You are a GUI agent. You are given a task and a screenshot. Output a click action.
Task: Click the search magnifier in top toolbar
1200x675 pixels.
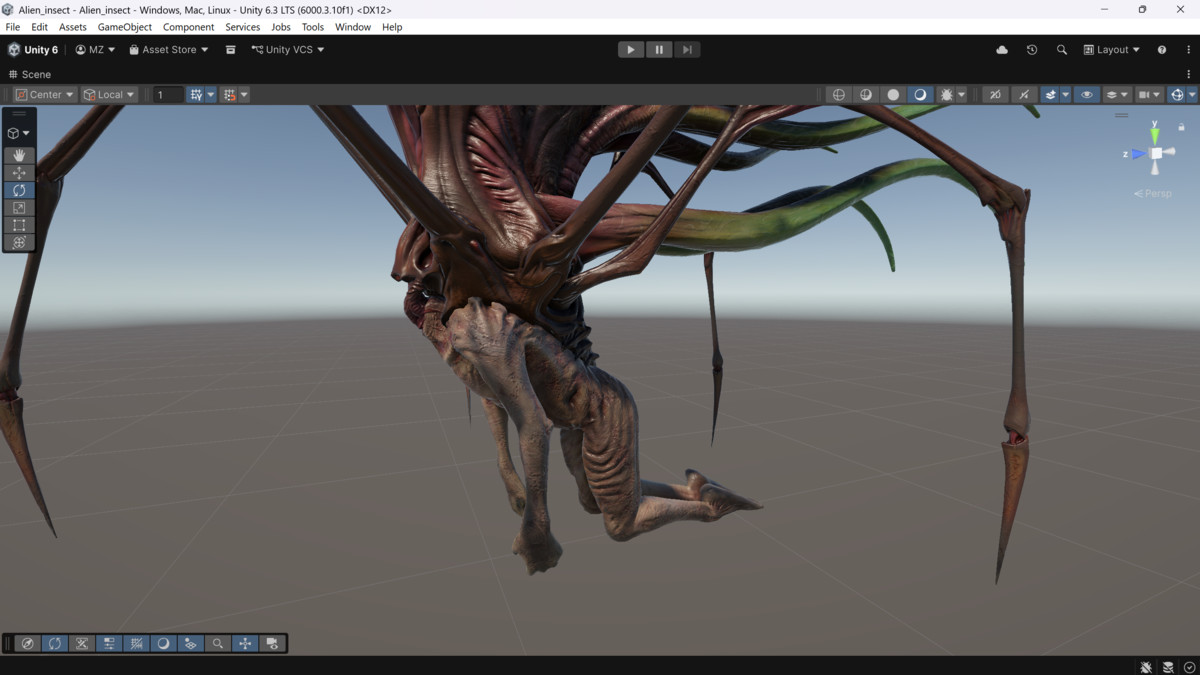(x=1061, y=50)
